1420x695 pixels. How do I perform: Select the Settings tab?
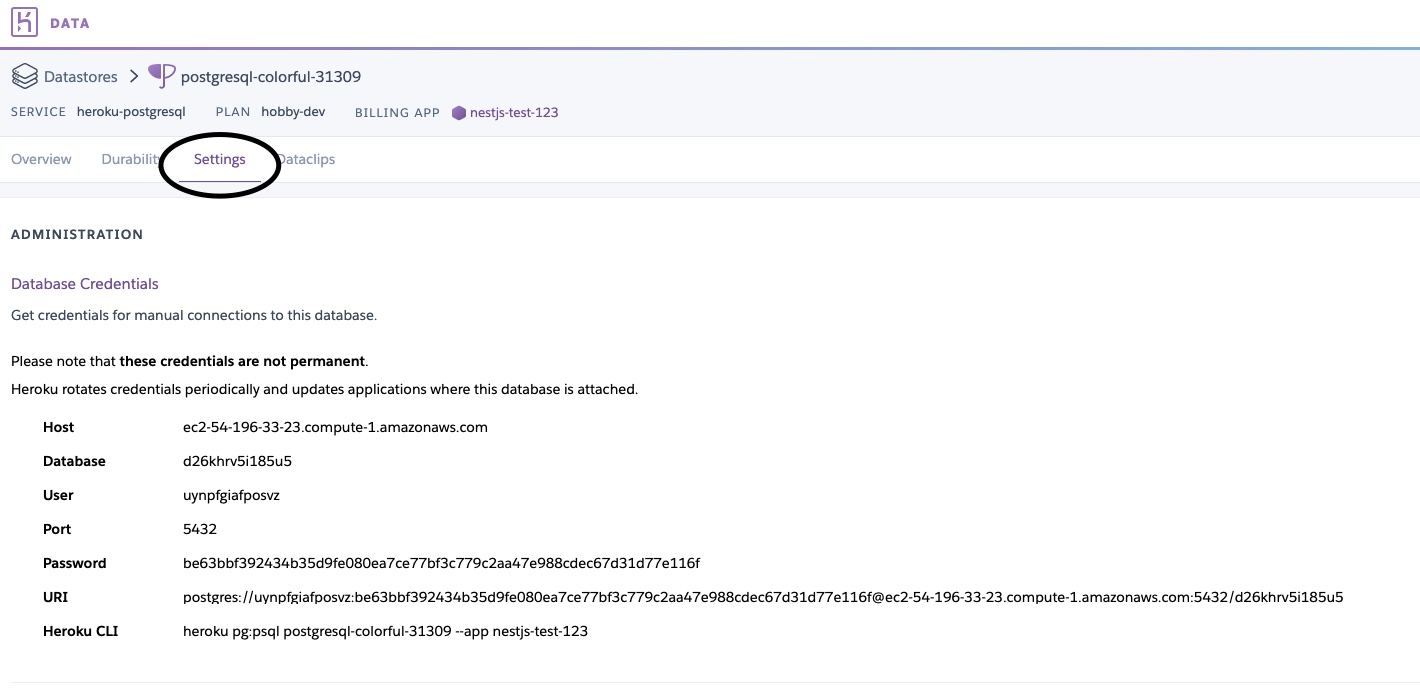point(220,159)
